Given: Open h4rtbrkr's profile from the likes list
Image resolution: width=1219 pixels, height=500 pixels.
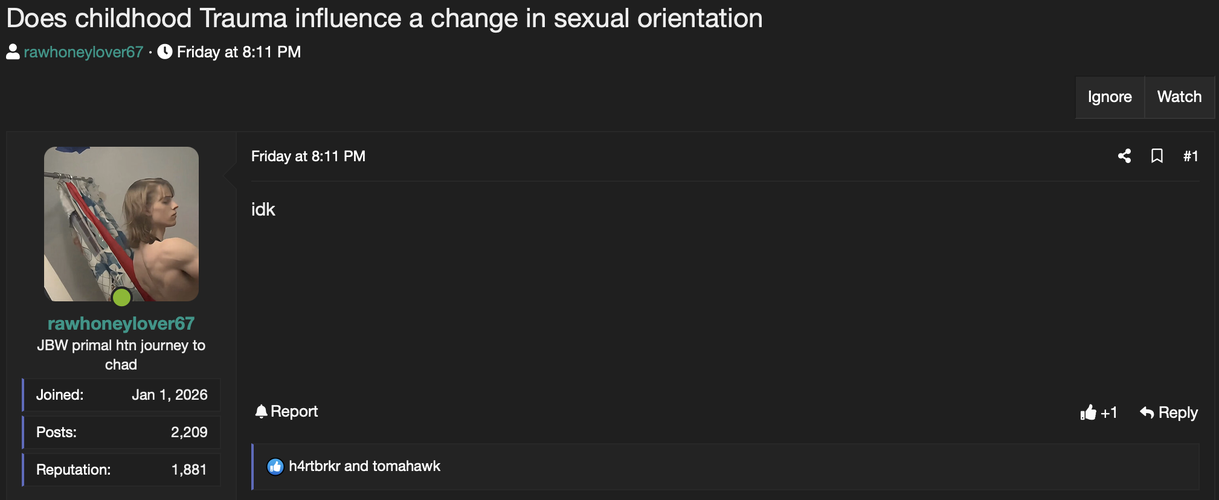Looking at the screenshot, I should (314, 466).
